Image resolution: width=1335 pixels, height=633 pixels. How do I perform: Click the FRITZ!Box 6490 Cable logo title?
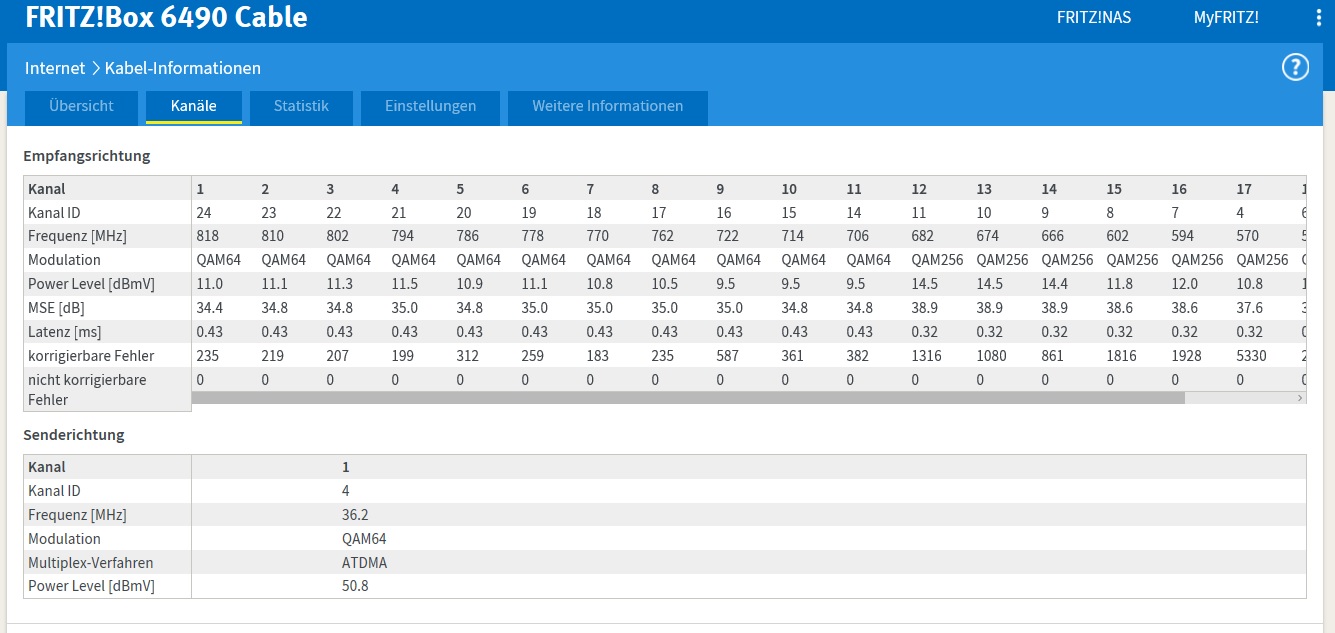[167, 17]
